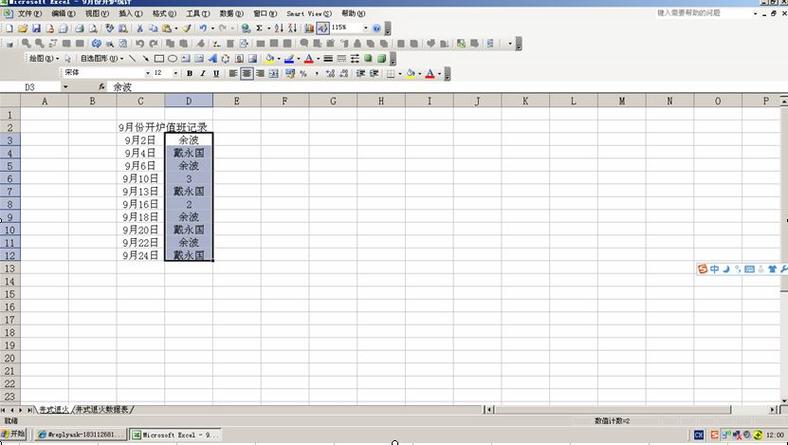Screen dimensions: 788x445
Task: Select column F header
Action: pyautogui.click(x=285, y=101)
